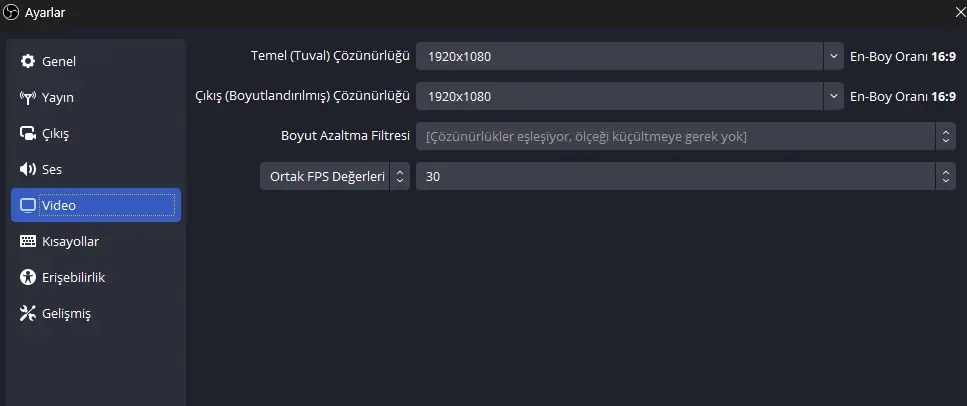Screen dimensions: 967x406
Task: Click the output resolution 1920x1080 text field
Action: (x=619, y=96)
